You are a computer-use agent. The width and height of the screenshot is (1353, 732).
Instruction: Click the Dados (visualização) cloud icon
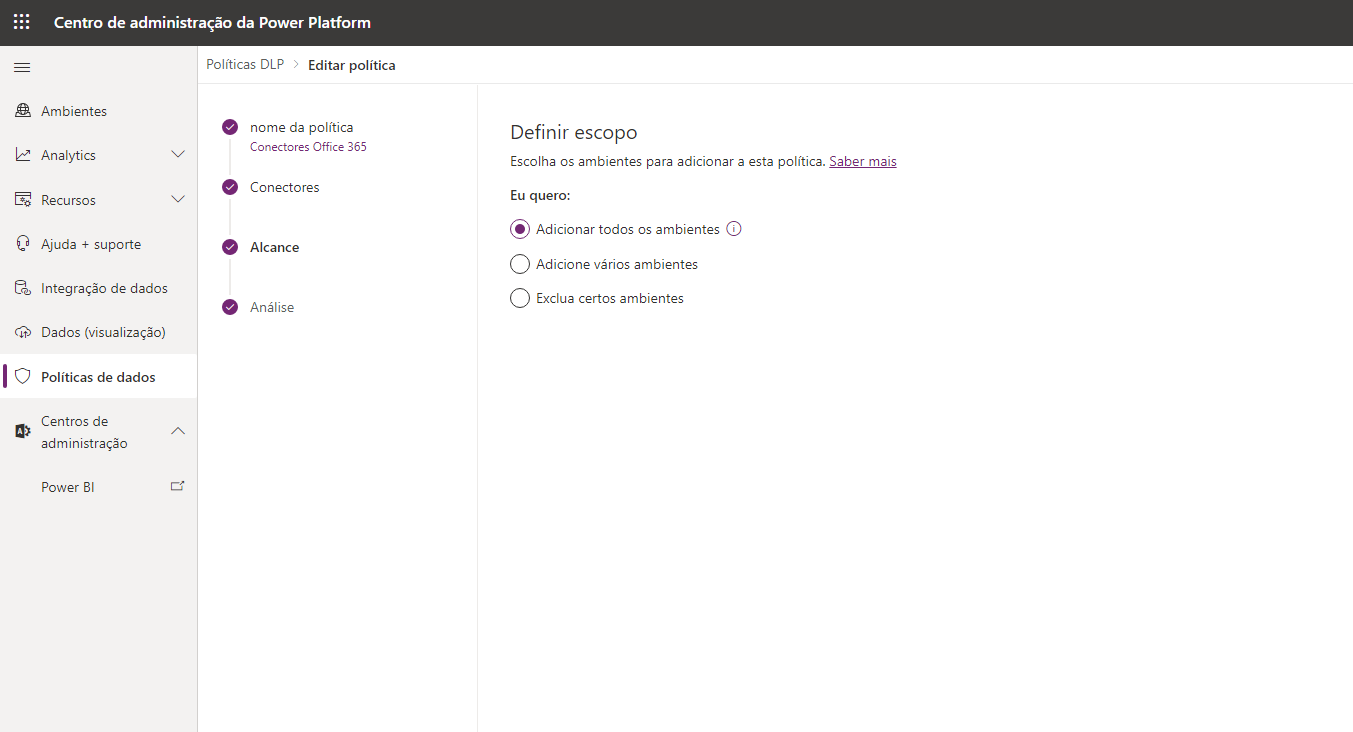coord(23,332)
